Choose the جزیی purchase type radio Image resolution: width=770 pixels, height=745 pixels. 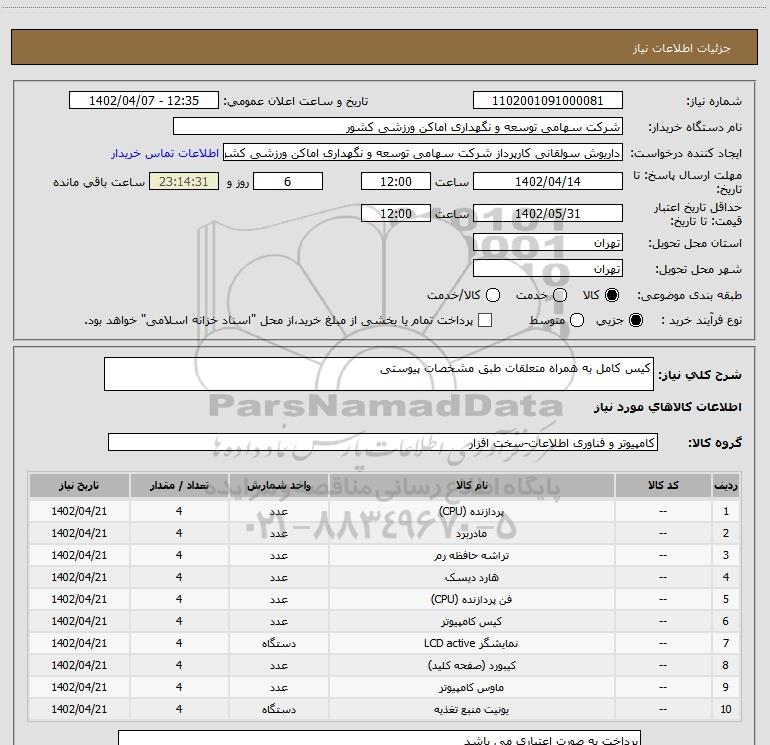(x=636, y=320)
